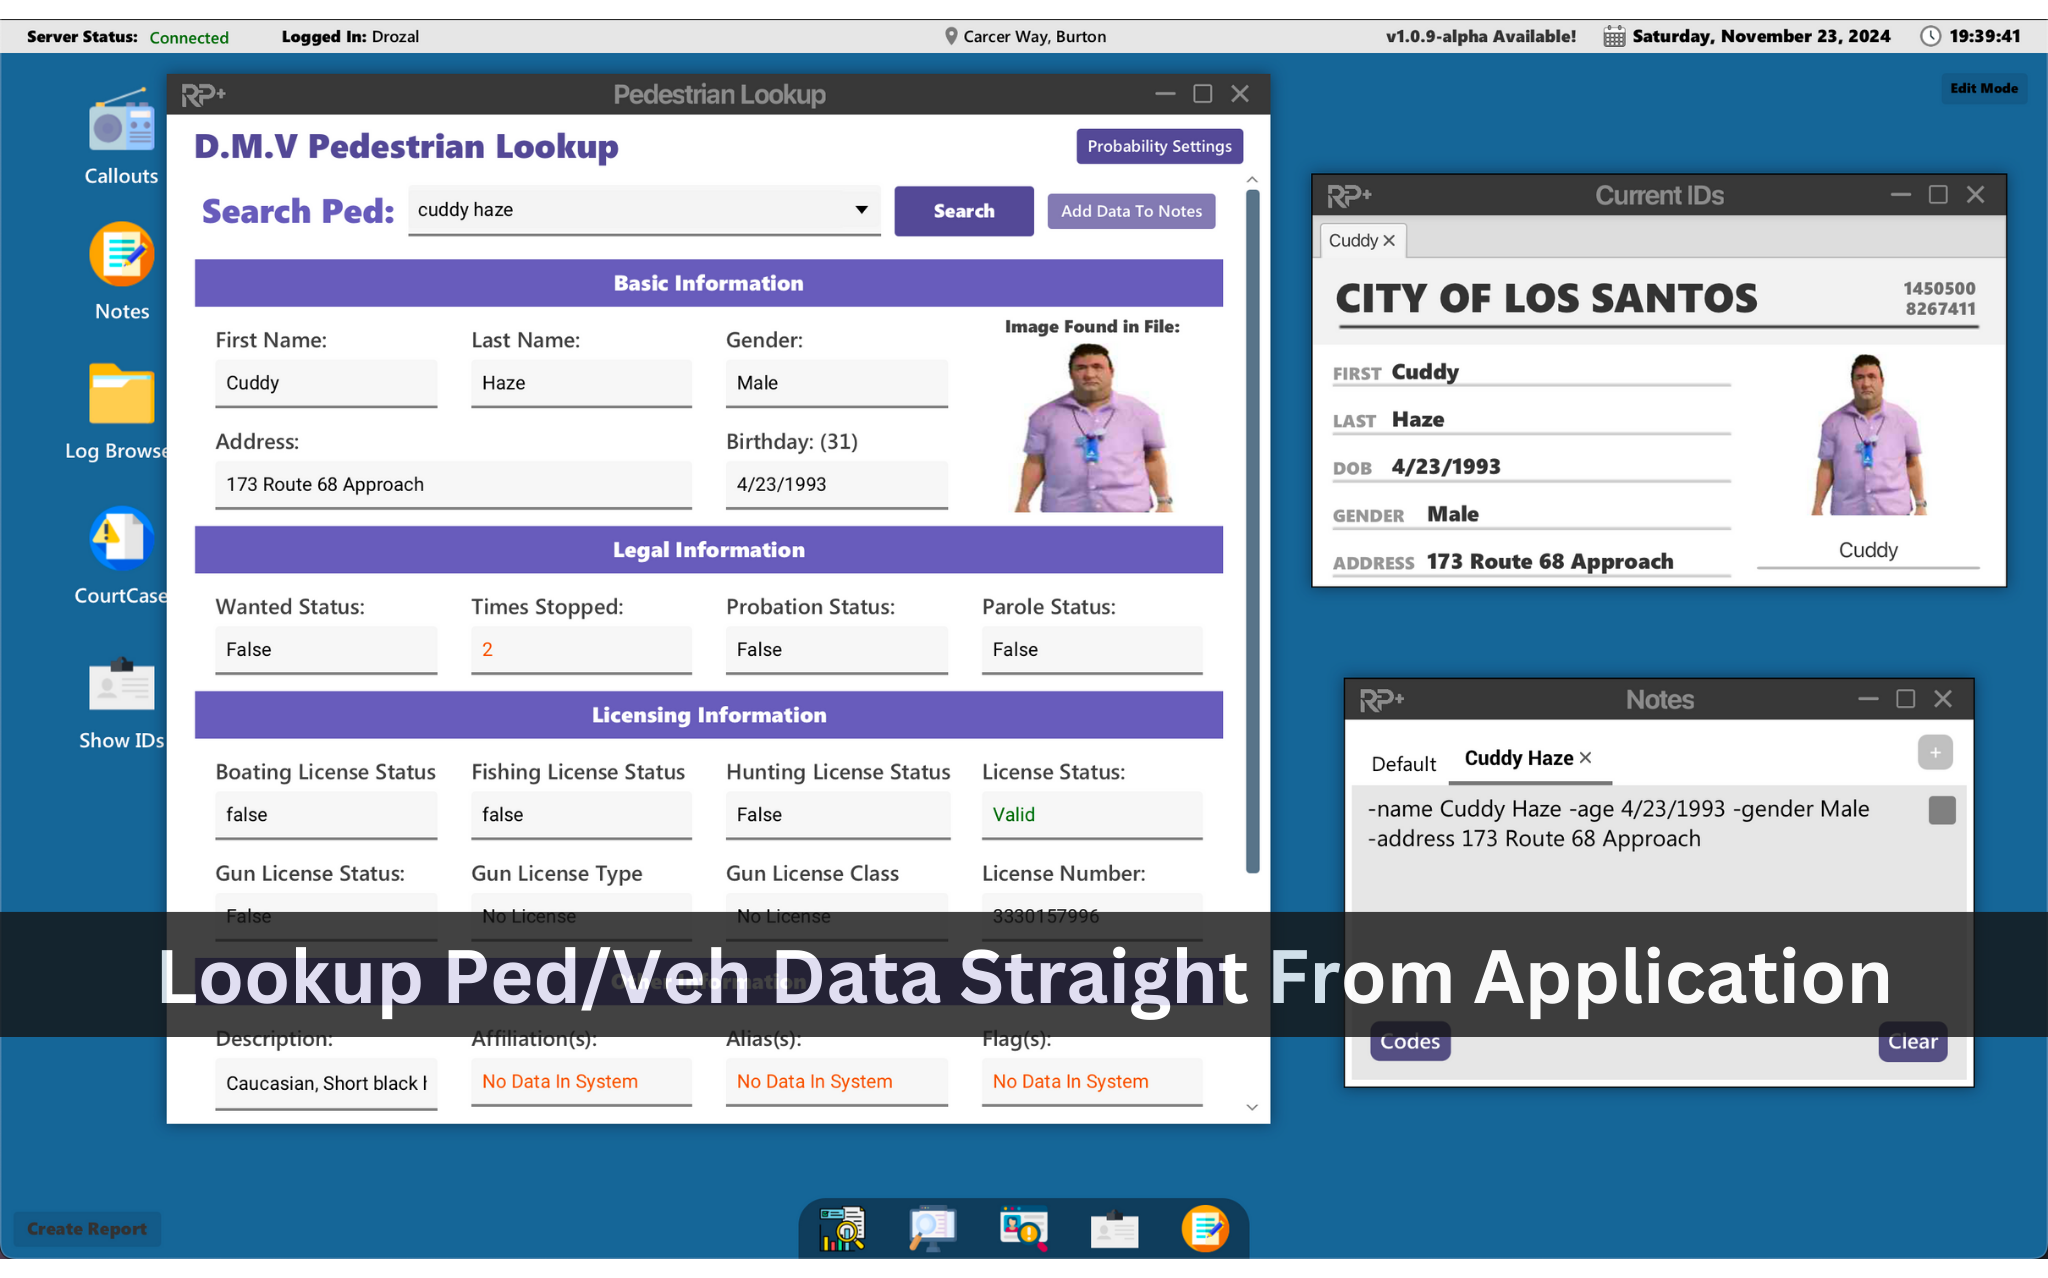The width and height of the screenshot is (2048, 1278).
Task: Click the person-alert lookup icon in dock
Action: (x=1023, y=1228)
